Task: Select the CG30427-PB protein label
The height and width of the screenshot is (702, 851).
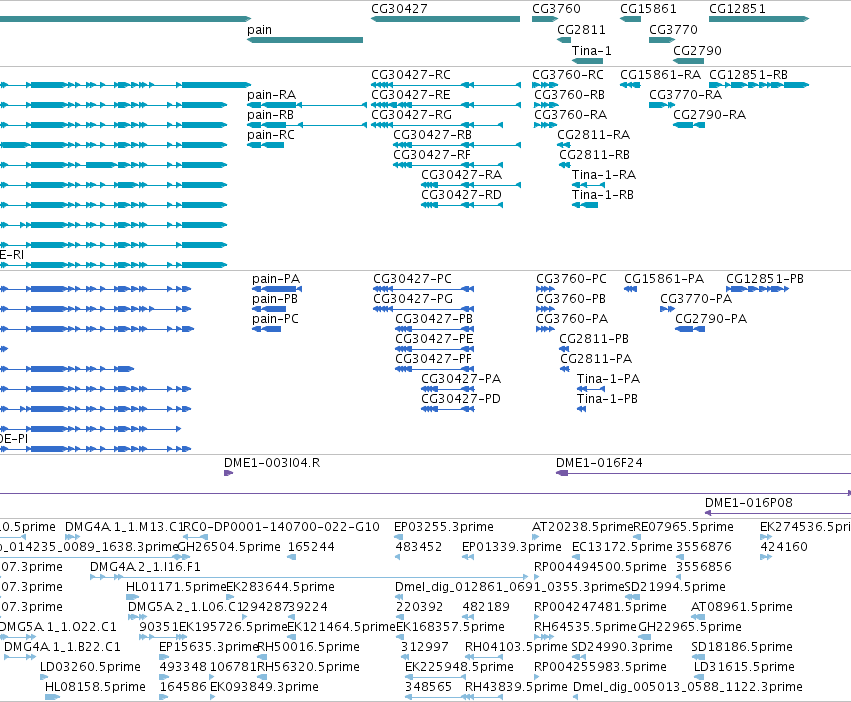Action: click(434, 319)
